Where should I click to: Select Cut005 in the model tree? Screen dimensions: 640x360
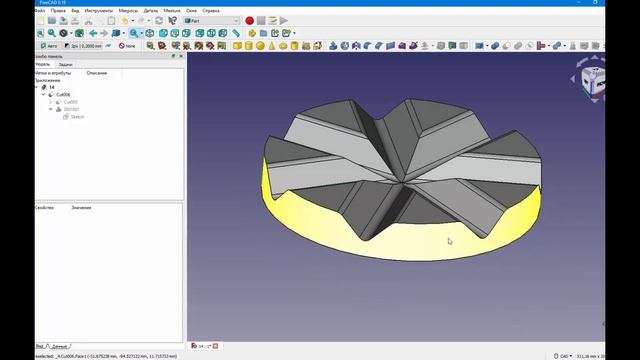[71, 102]
